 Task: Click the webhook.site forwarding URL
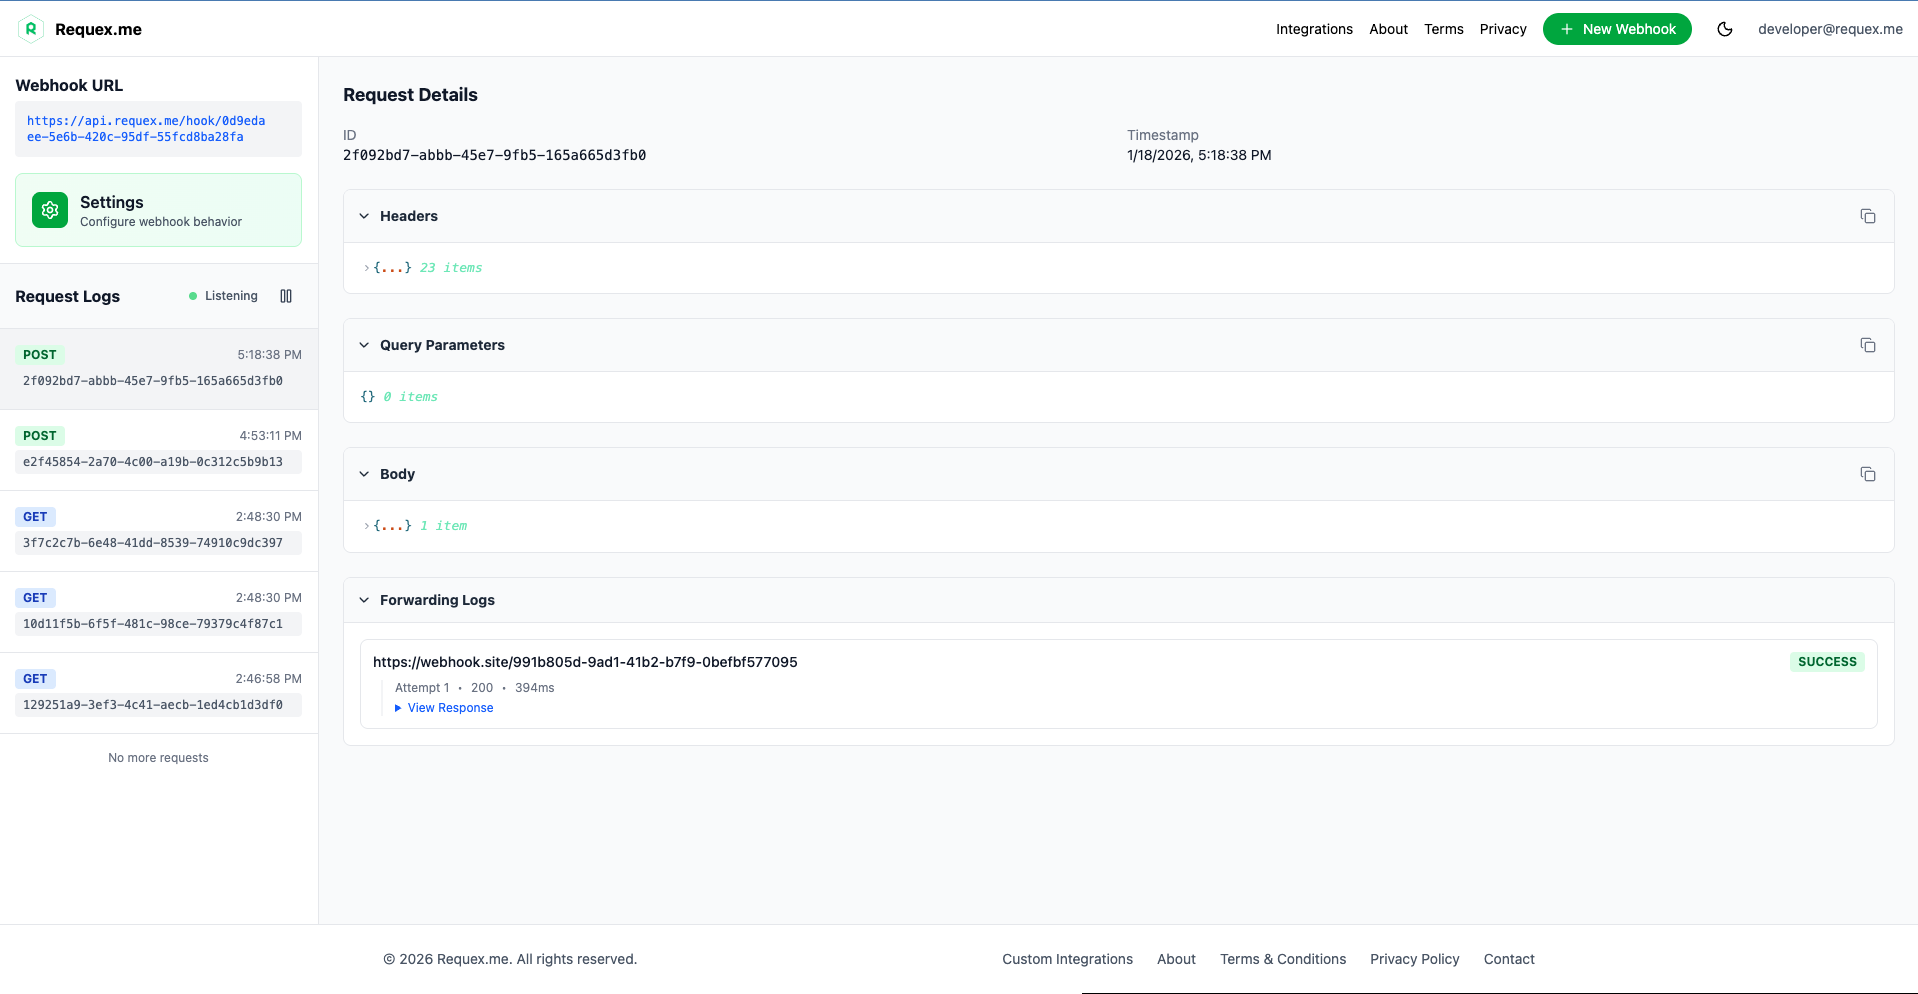click(585, 662)
